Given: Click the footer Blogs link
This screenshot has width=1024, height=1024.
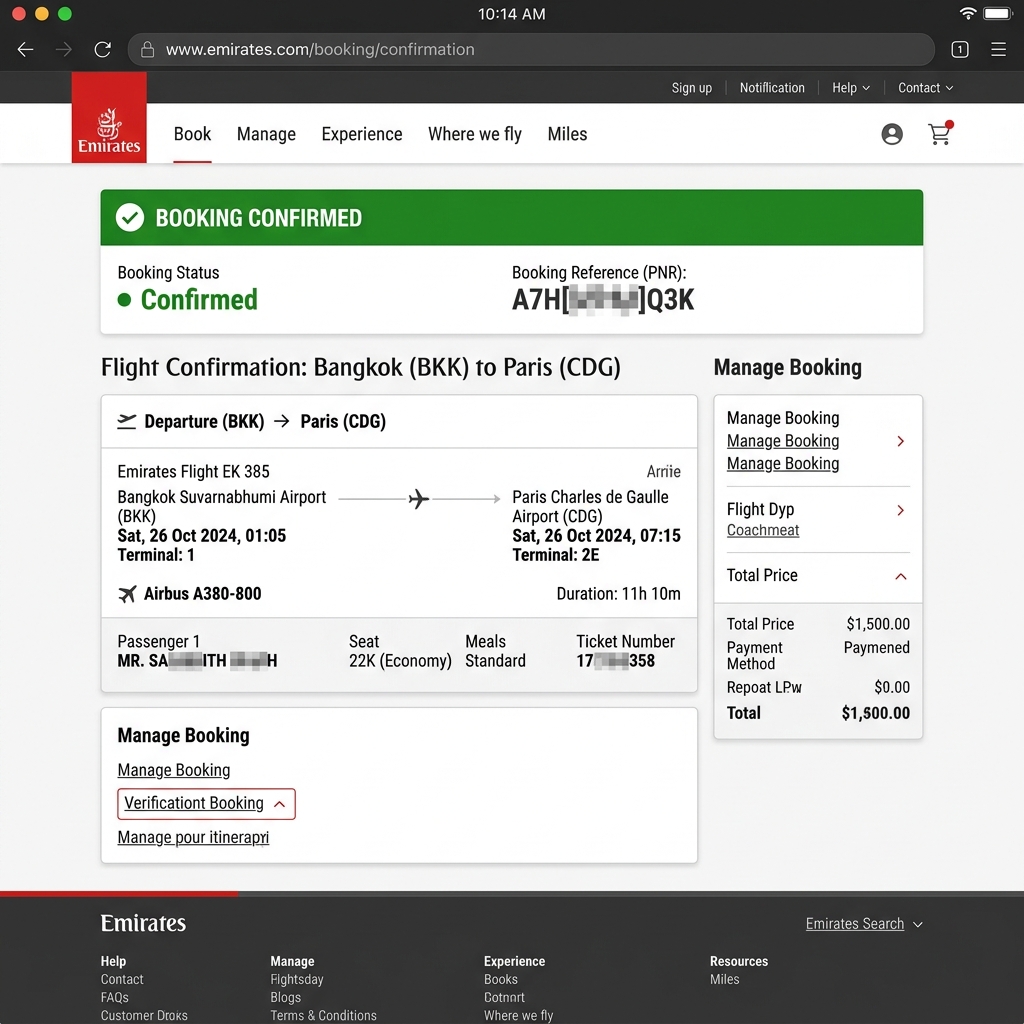Looking at the screenshot, I should click(x=285, y=997).
